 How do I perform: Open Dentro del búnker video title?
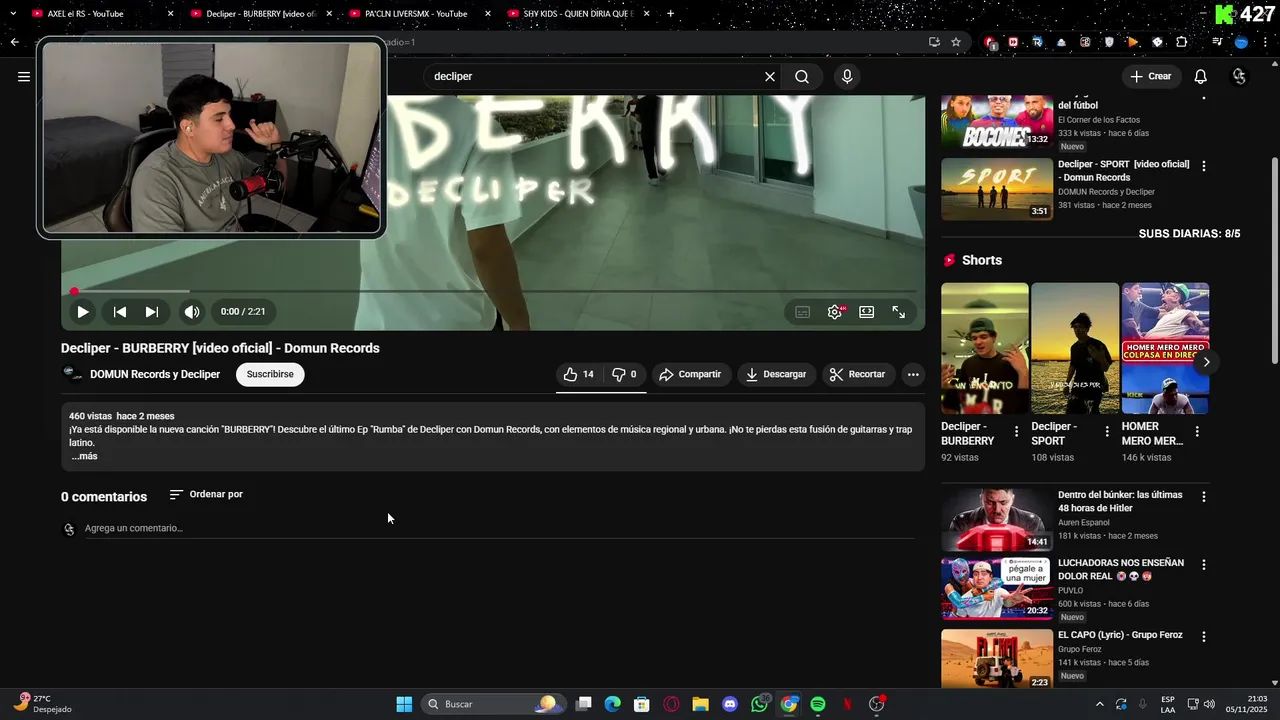point(1120,501)
